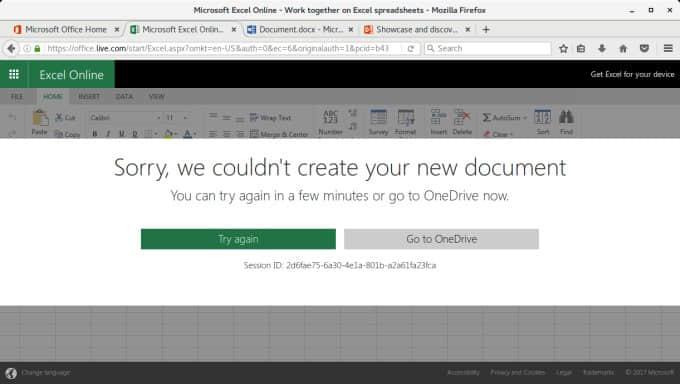680x384 pixels.
Task: Click the globe Change language icon
Action: [x=11, y=373]
